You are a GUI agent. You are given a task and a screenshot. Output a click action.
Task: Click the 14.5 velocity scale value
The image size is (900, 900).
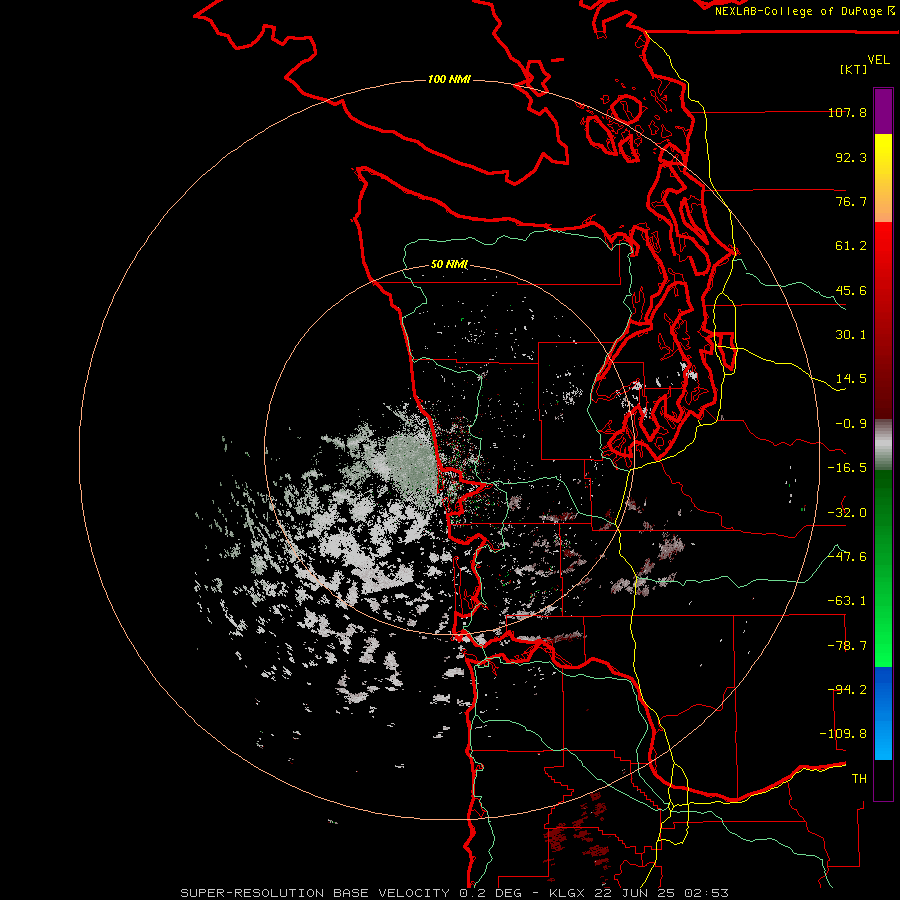[x=851, y=379]
